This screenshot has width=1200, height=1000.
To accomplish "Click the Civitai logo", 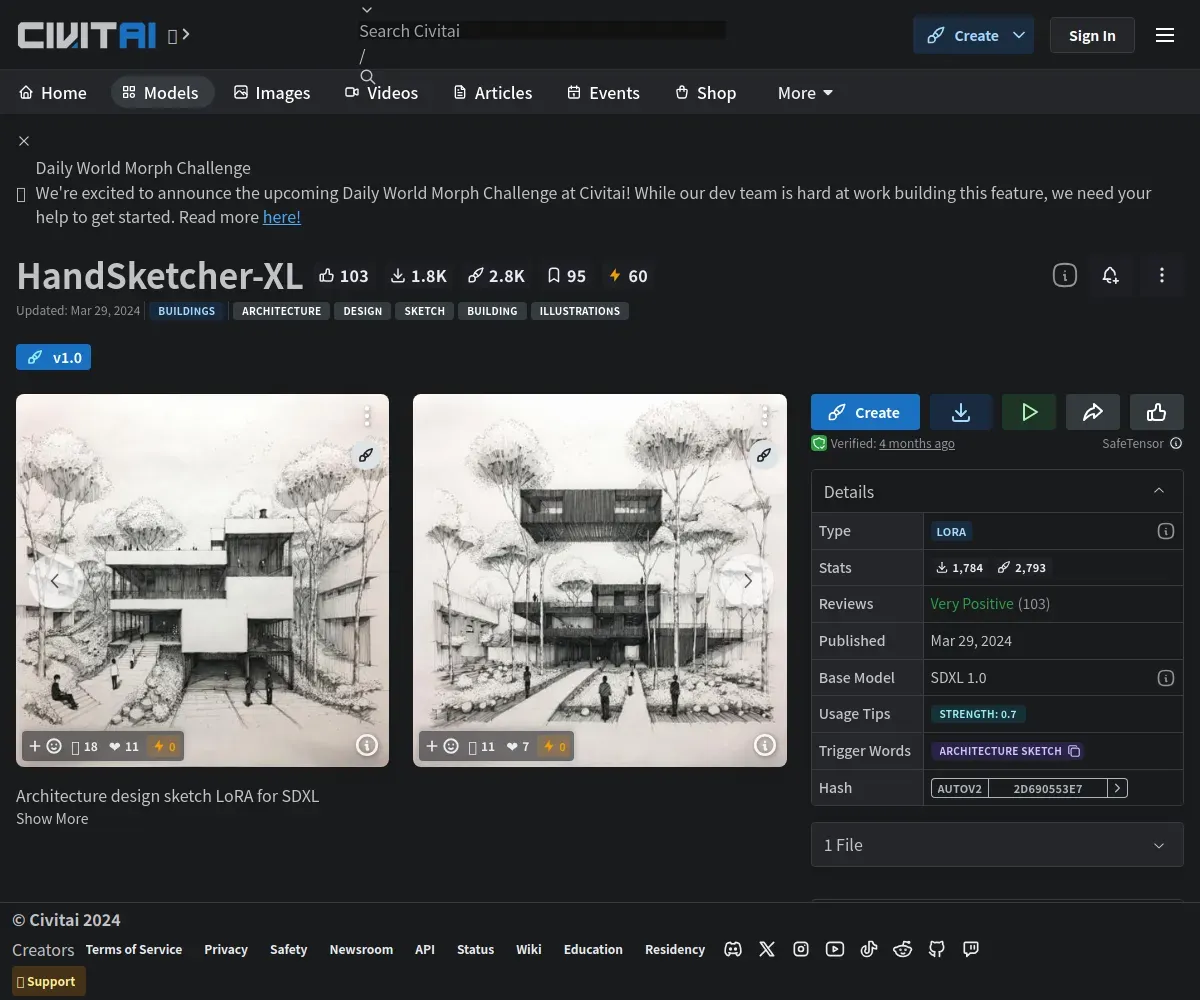I will tap(87, 35).
